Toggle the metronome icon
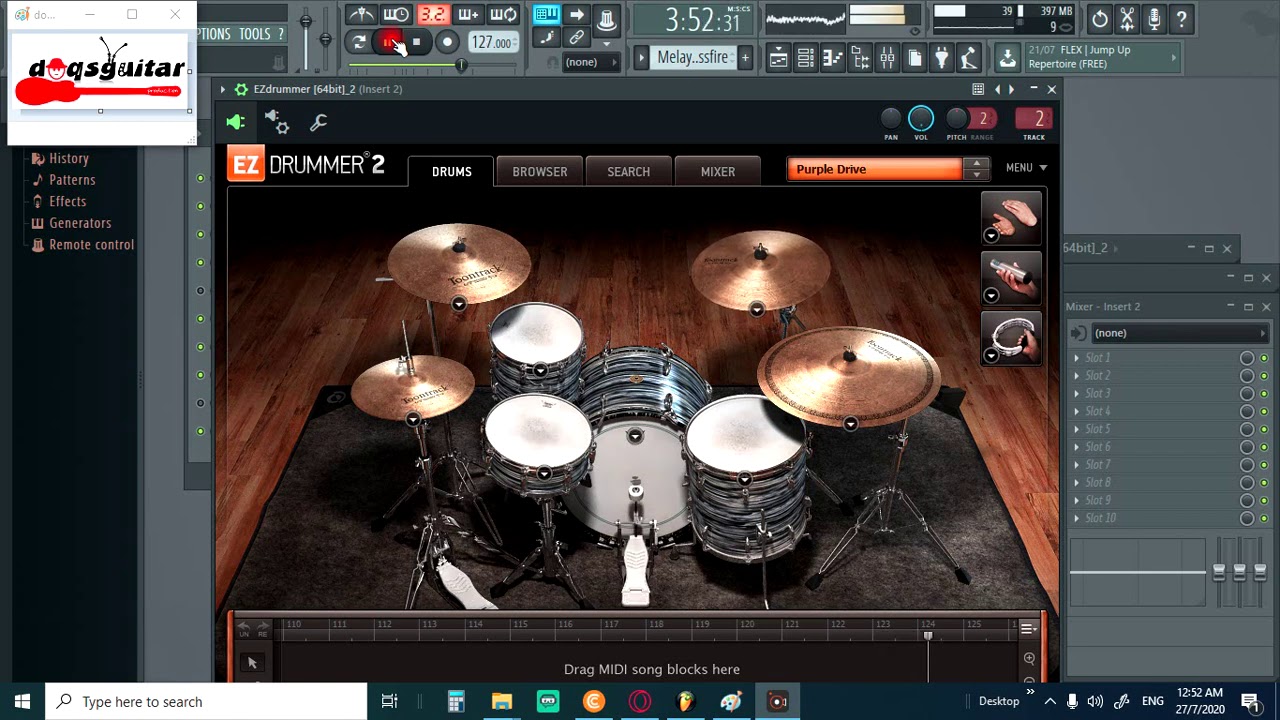The height and width of the screenshot is (720, 1280). (x=361, y=15)
